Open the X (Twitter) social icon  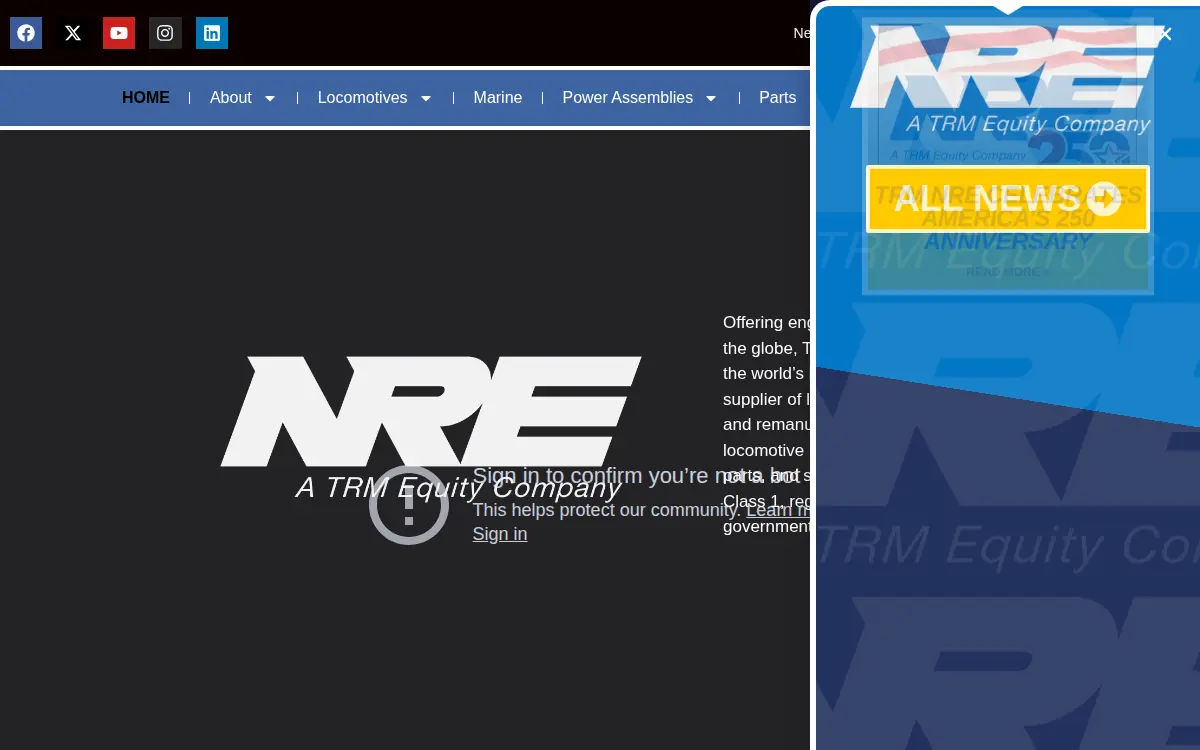(73, 33)
